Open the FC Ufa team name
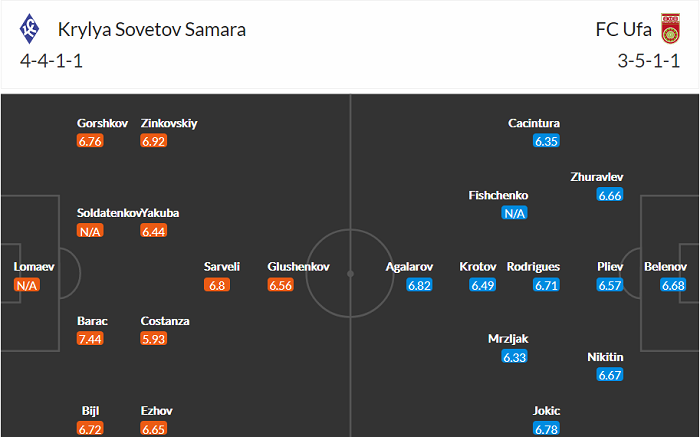This screenshot has height=437, width=700. point(622,29)
